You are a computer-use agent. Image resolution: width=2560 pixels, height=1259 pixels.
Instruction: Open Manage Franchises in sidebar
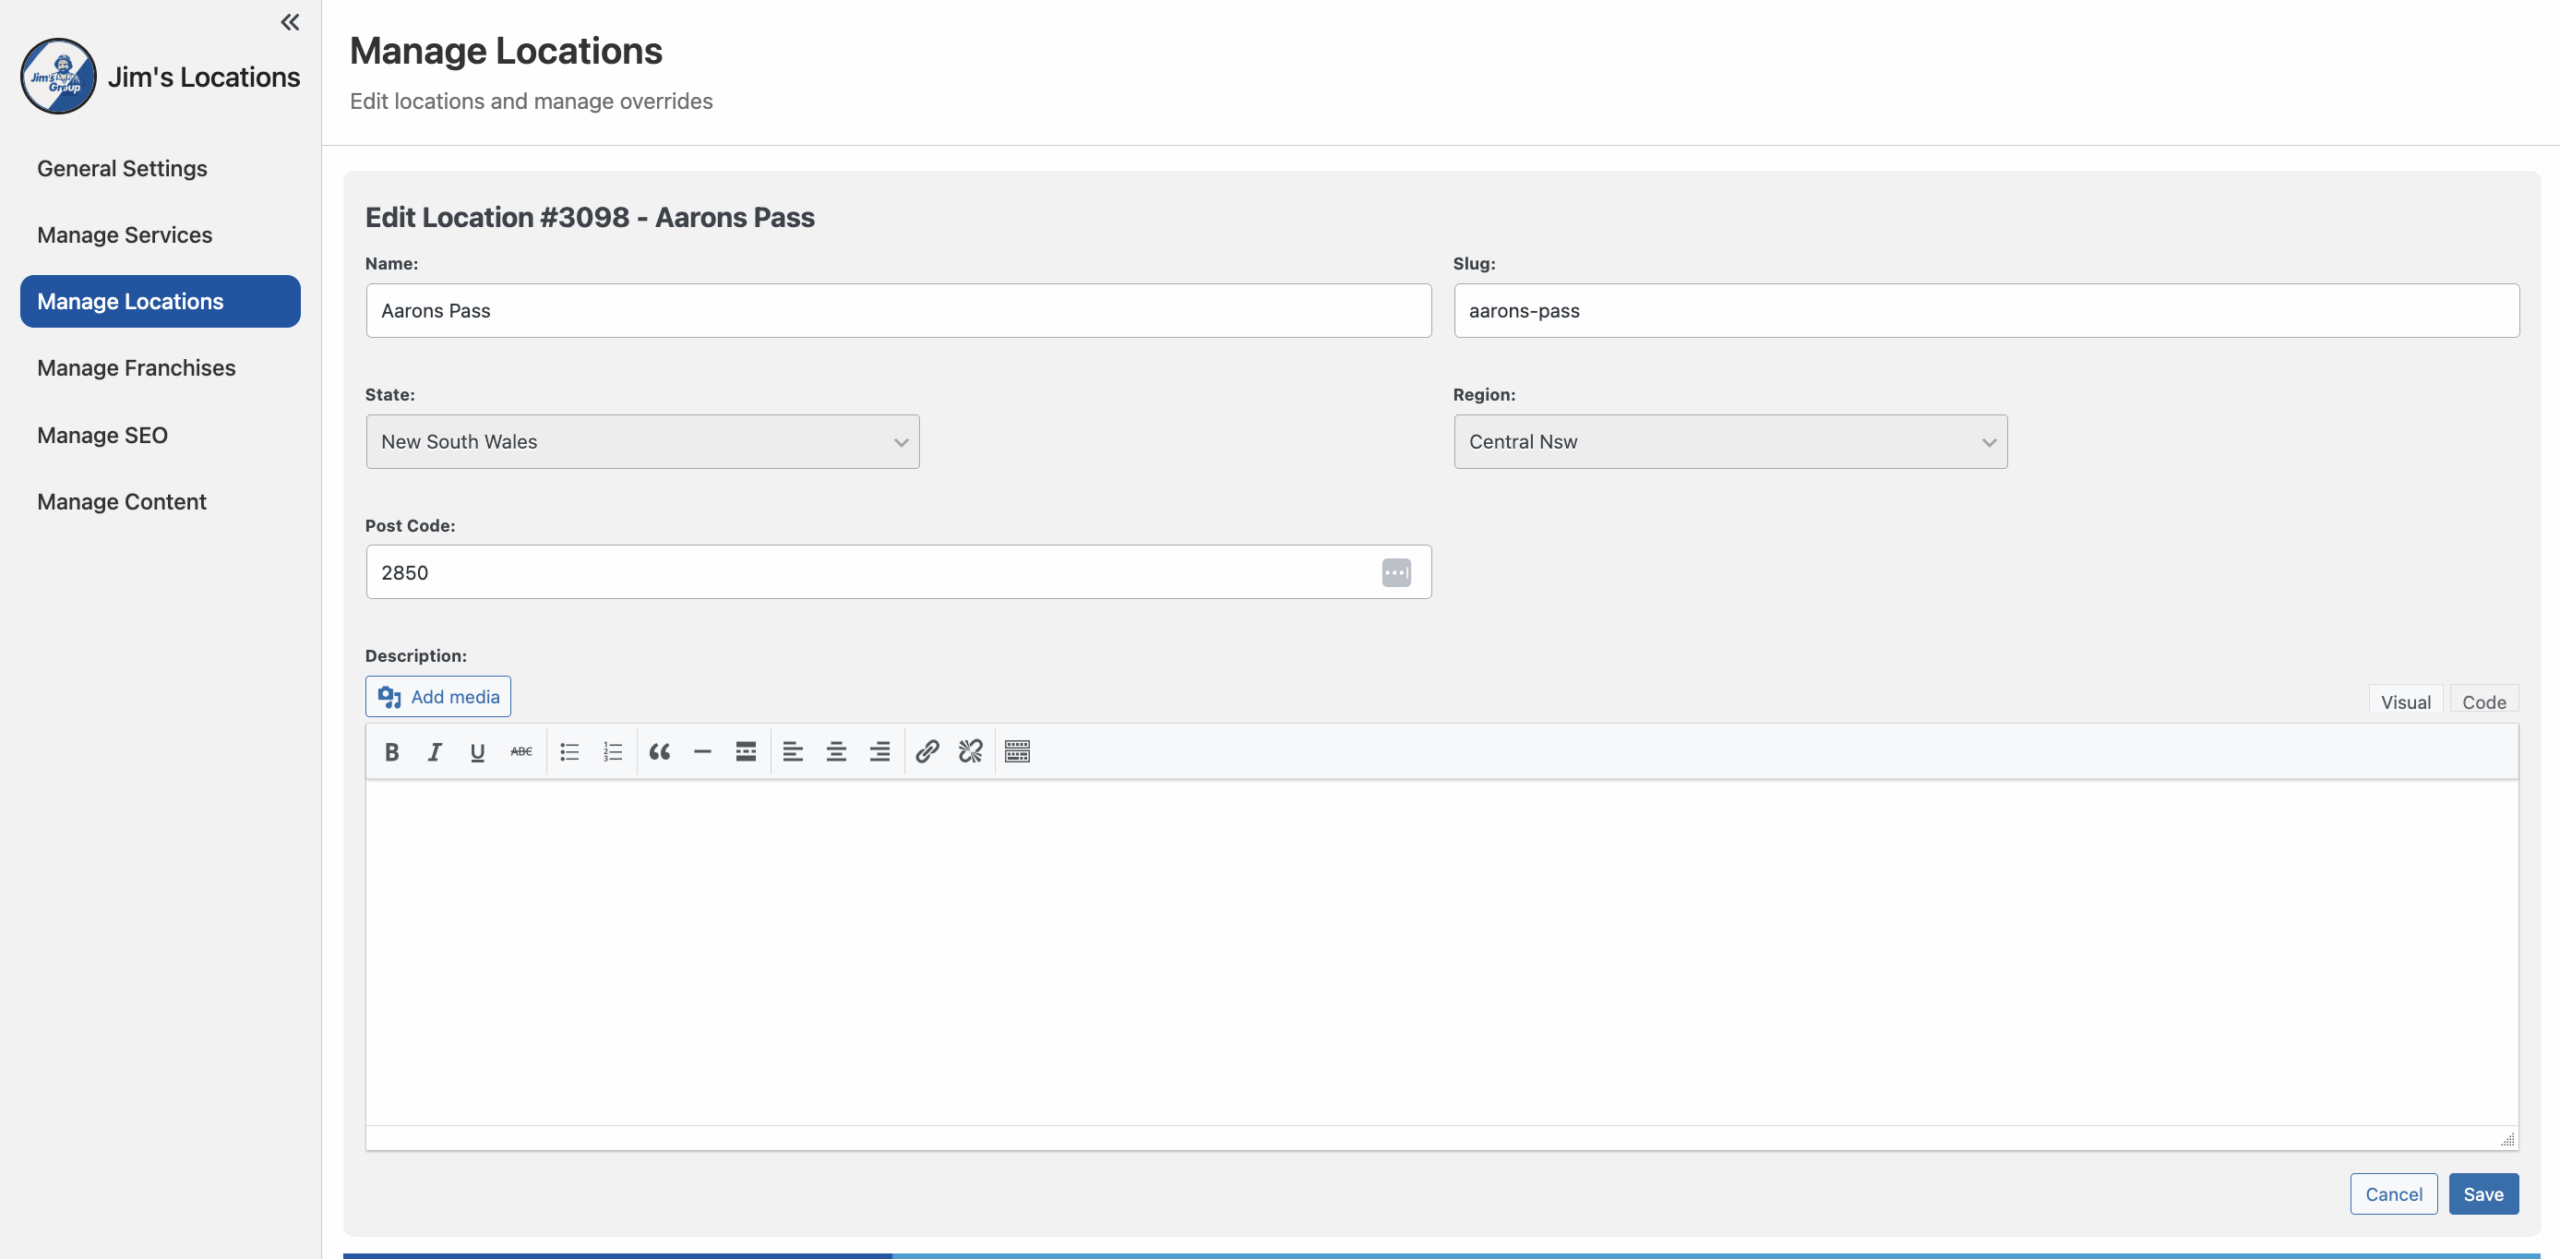[136, 368]
